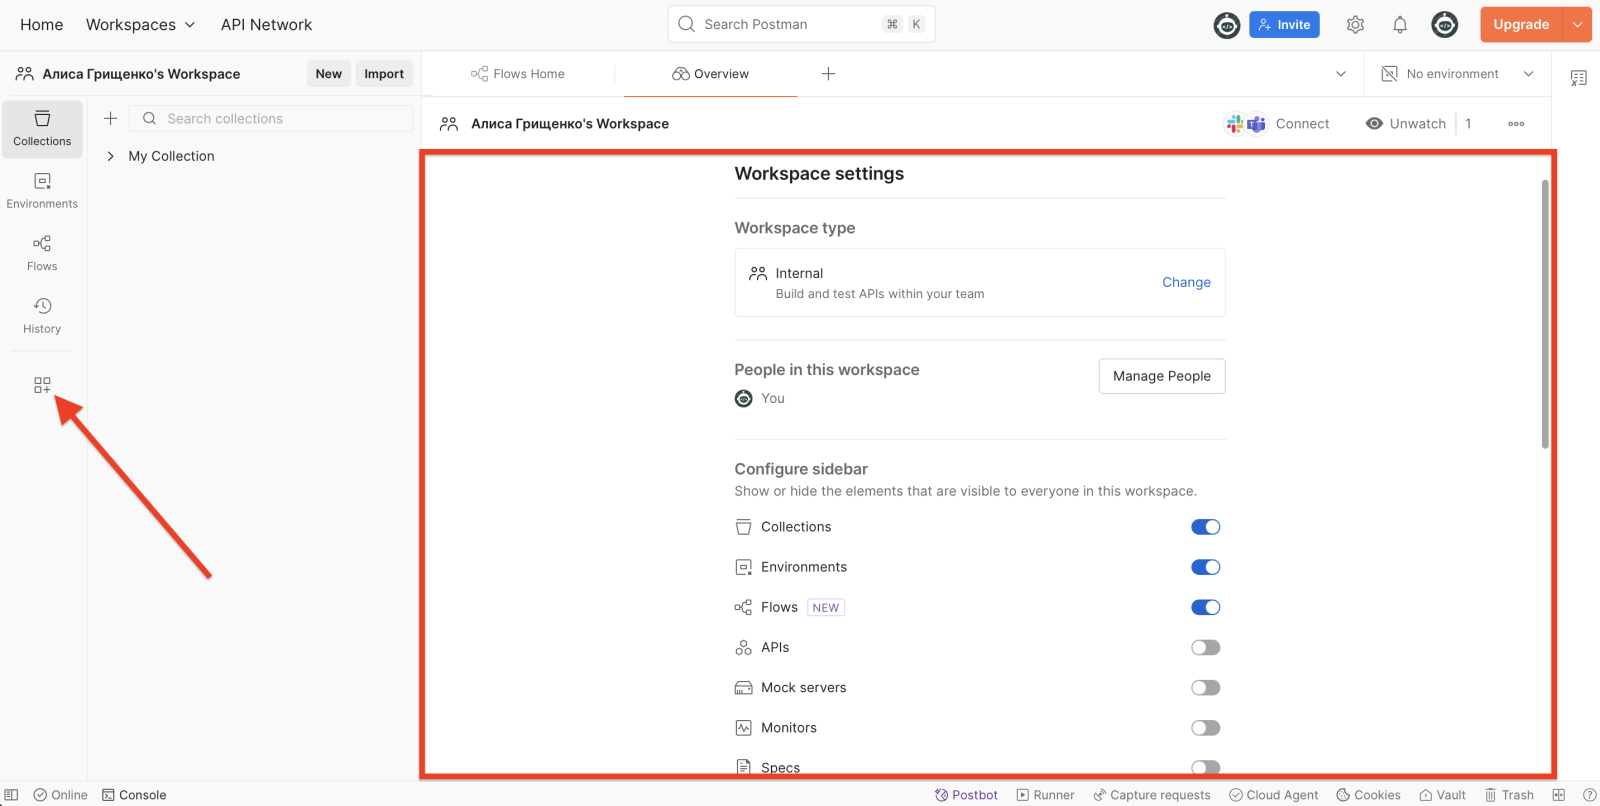
Task: Click the team avatar left of Invite
Action: (x=1227, y=25)
